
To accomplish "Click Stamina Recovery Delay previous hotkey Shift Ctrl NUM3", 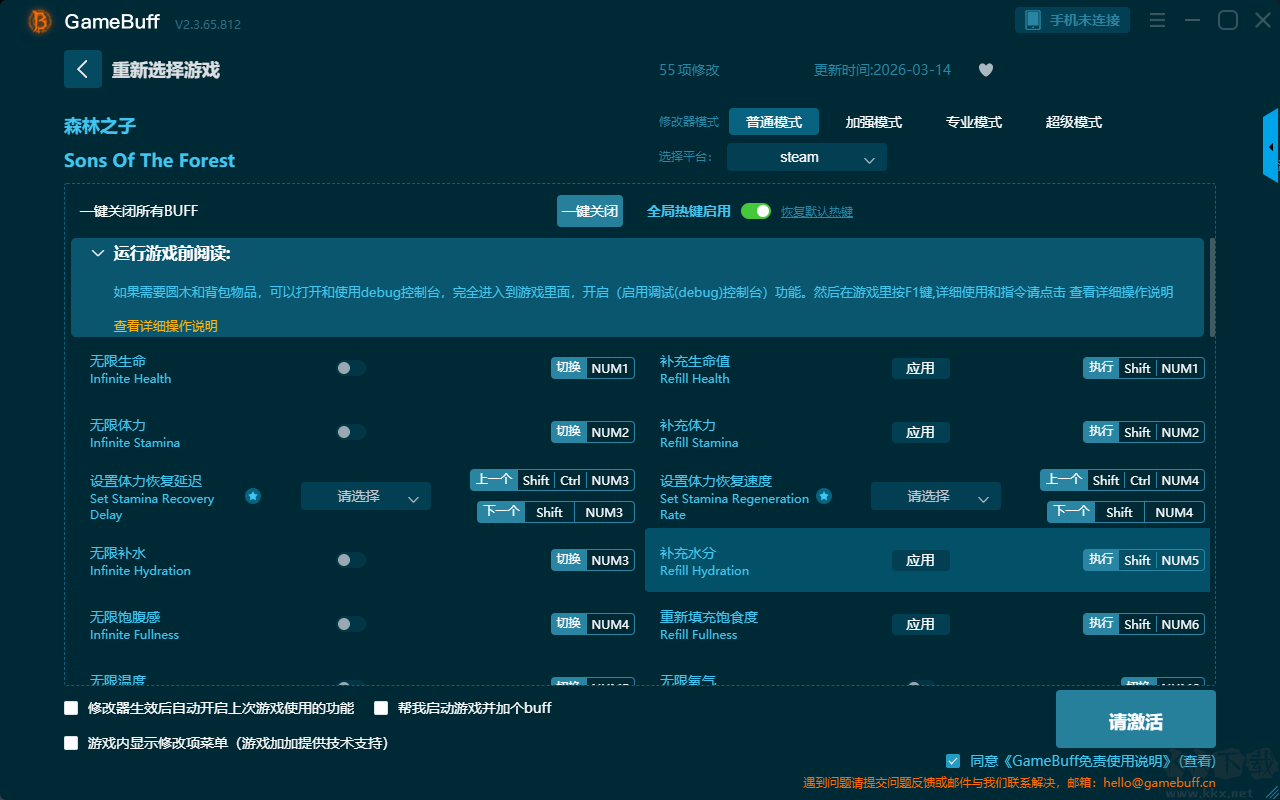I will pyautogui.click(x=552, y=480).
